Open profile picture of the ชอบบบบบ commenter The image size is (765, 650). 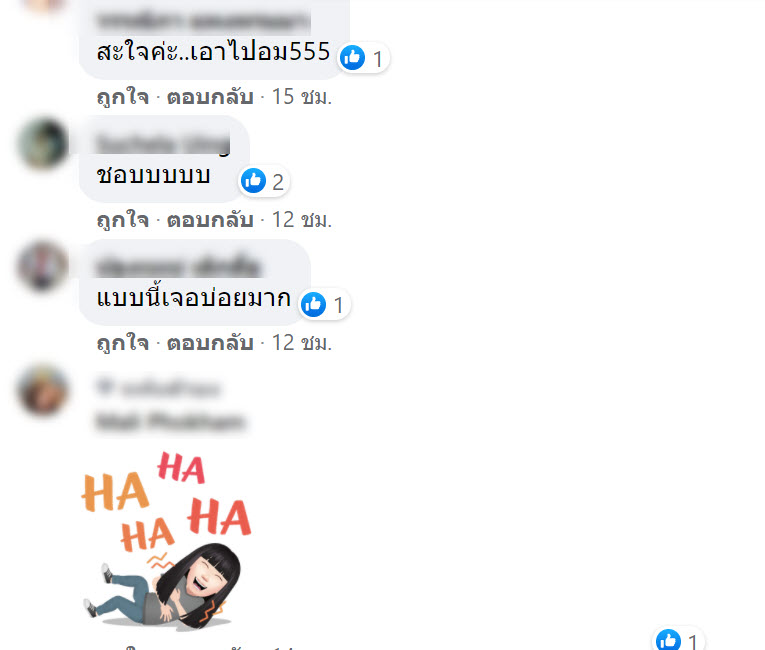[x=42, y=144]
